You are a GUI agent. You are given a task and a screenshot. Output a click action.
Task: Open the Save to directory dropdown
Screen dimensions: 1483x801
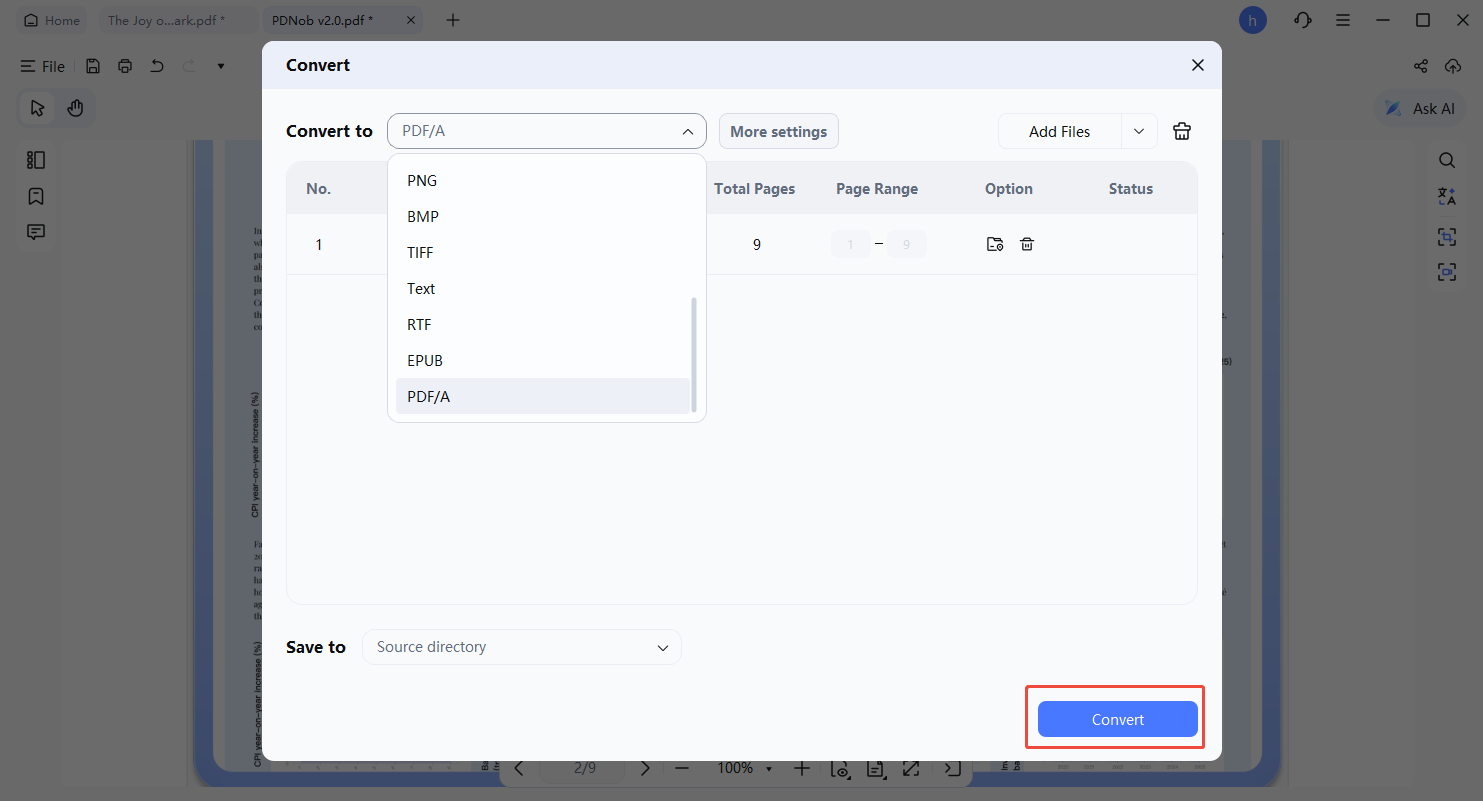coord(521,647)
